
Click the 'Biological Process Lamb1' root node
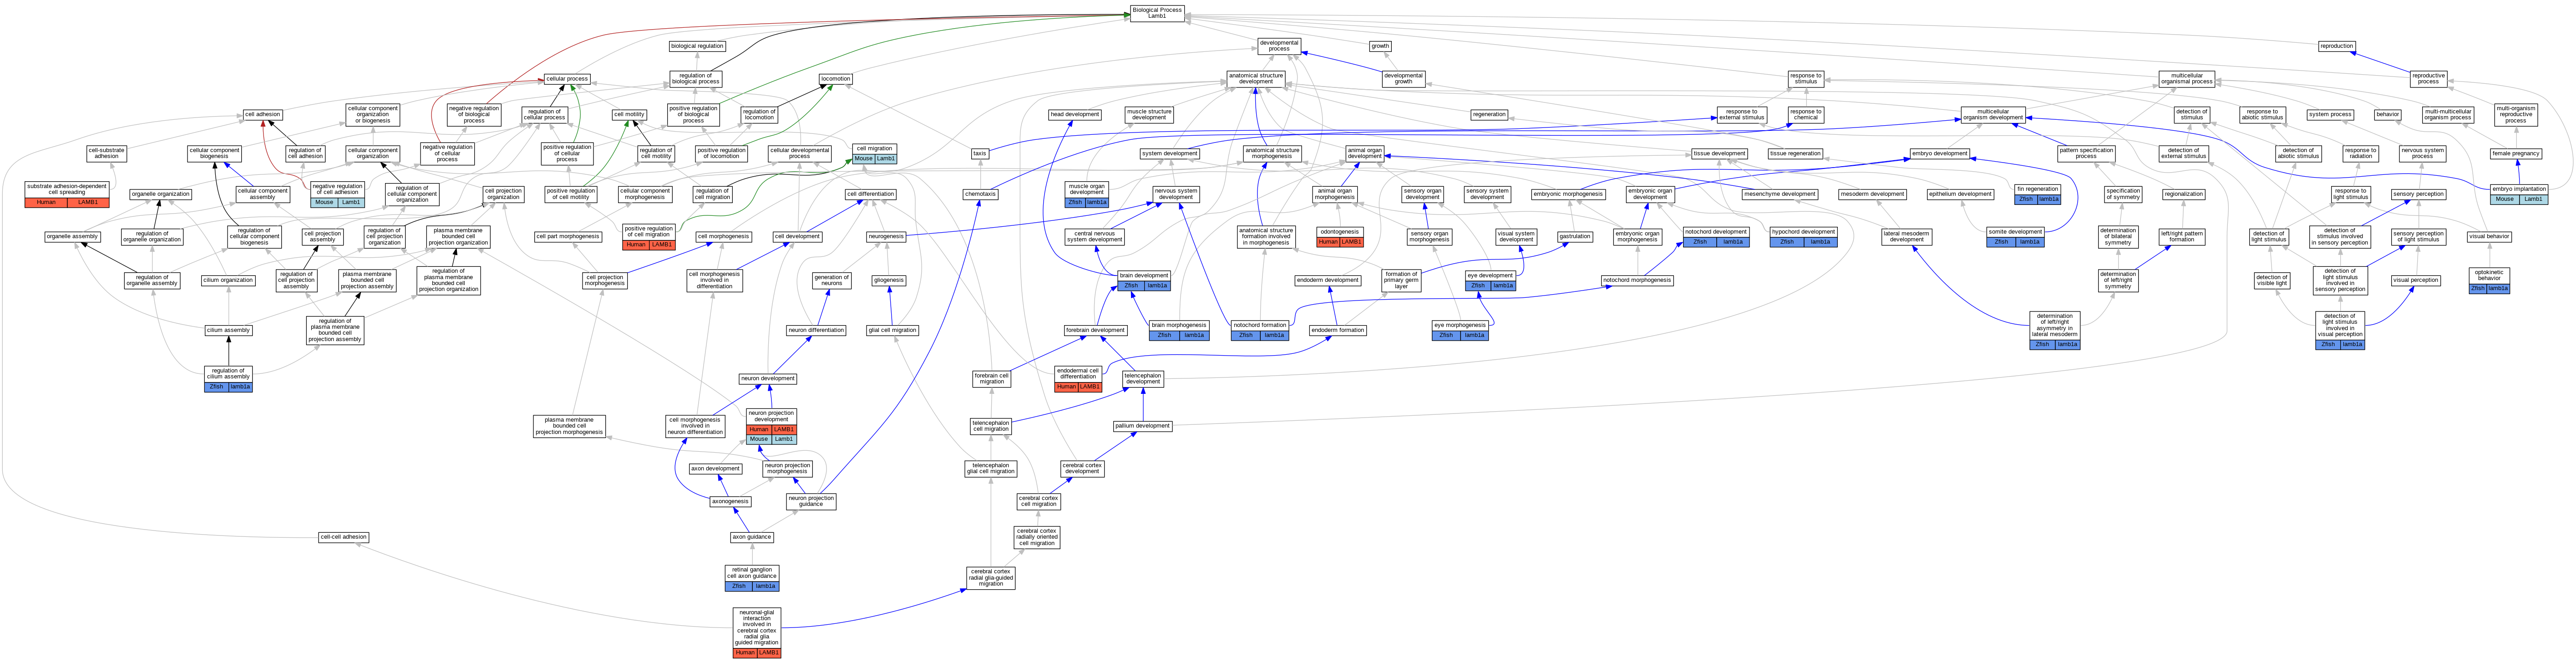1157,13
